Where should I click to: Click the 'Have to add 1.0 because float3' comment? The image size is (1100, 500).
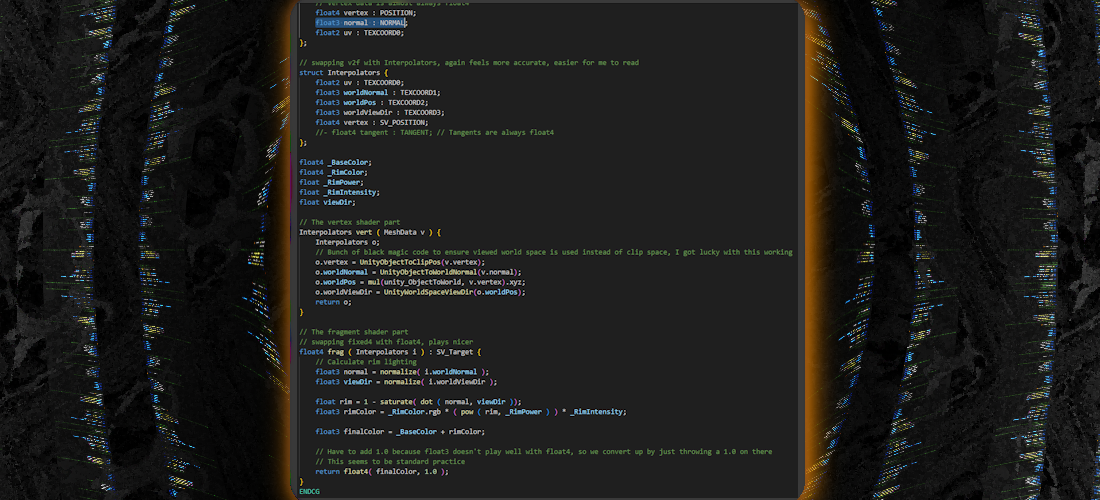pyautogui.click(x=544, y=452)
